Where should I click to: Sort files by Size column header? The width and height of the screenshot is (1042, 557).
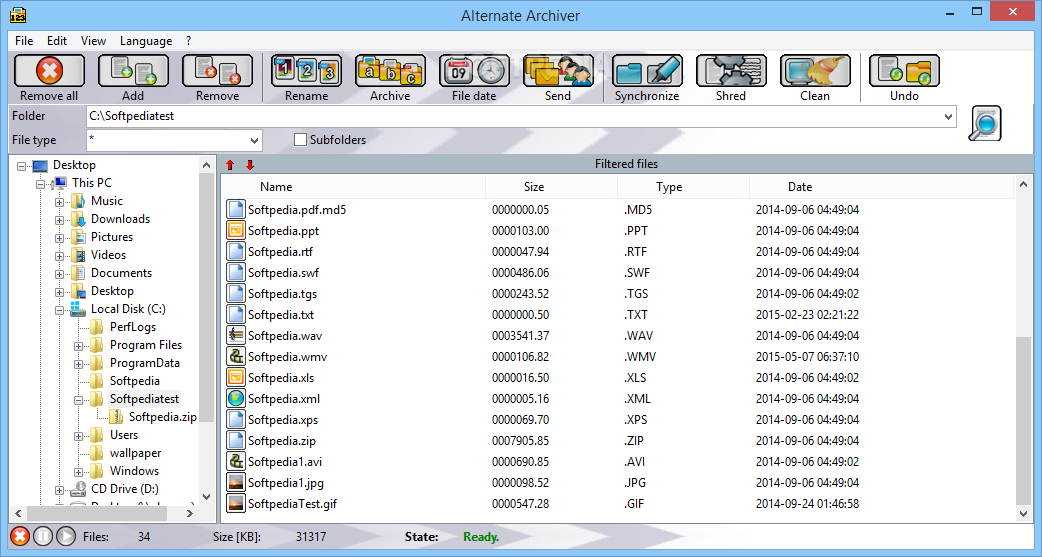pos(551,187)
